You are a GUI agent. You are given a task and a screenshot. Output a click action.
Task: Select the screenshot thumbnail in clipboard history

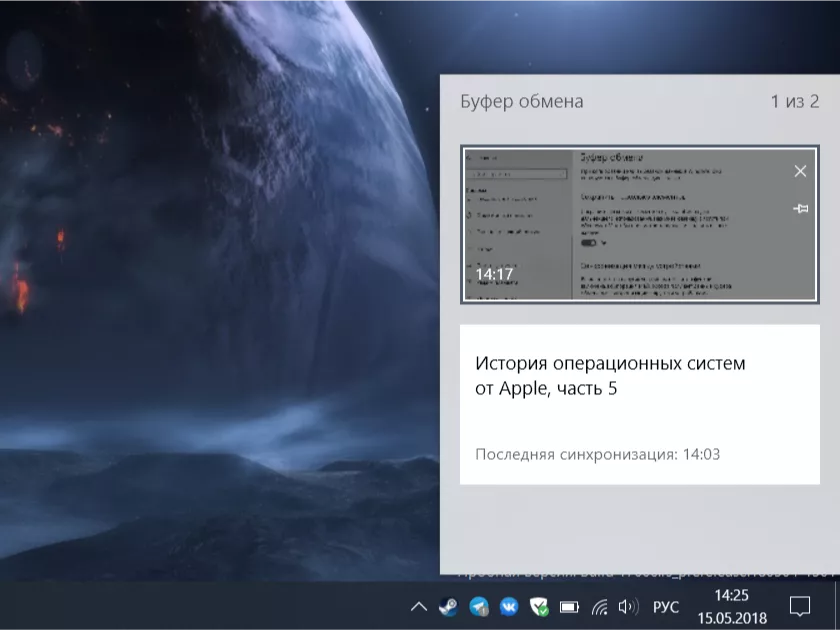(620, 225)
